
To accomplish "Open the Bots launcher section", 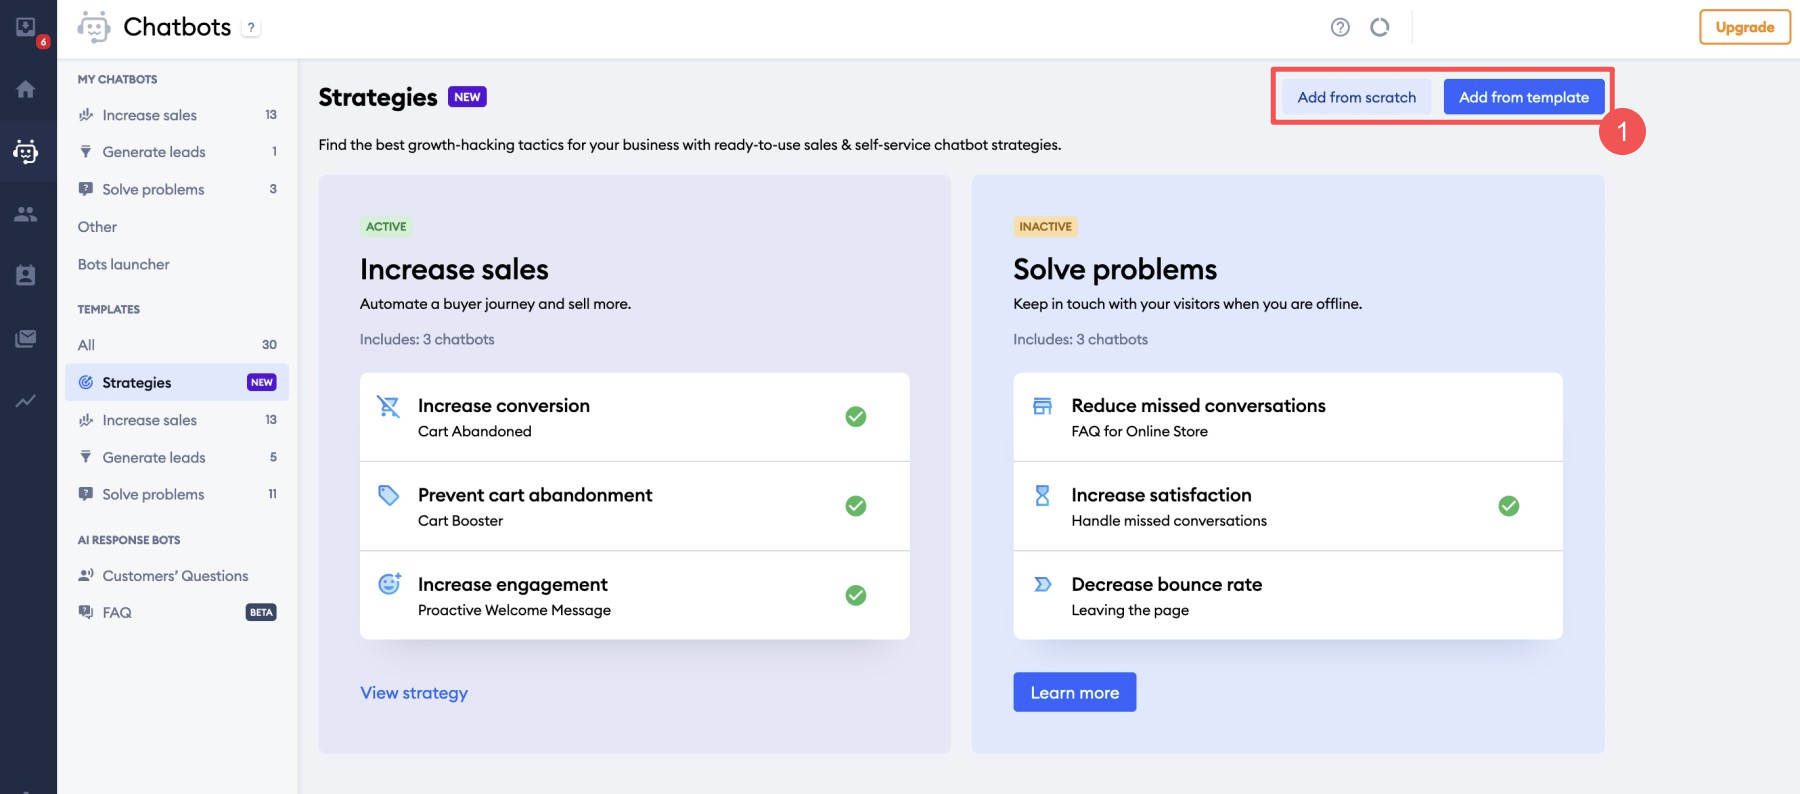I will click(124, 265).
